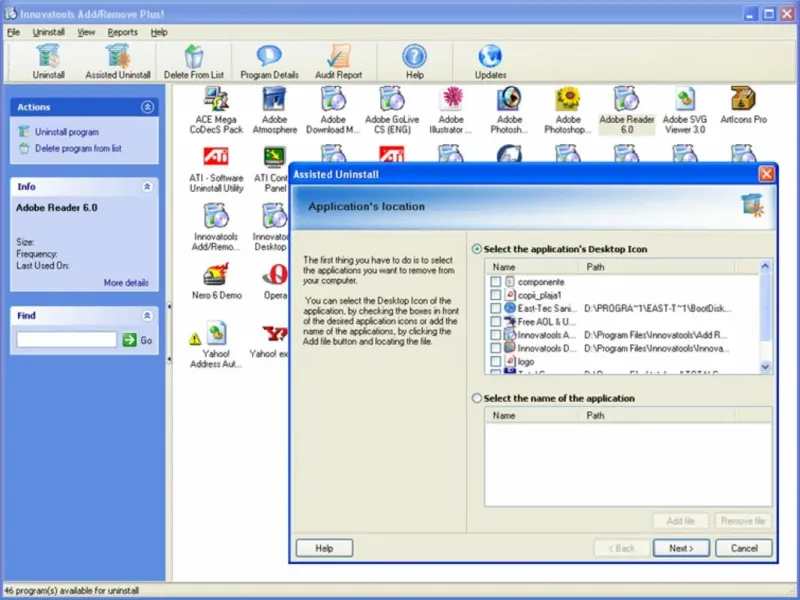Click Path column header in desktop icon list
This screenshot has height=600, width=800.
click(657, 267)
